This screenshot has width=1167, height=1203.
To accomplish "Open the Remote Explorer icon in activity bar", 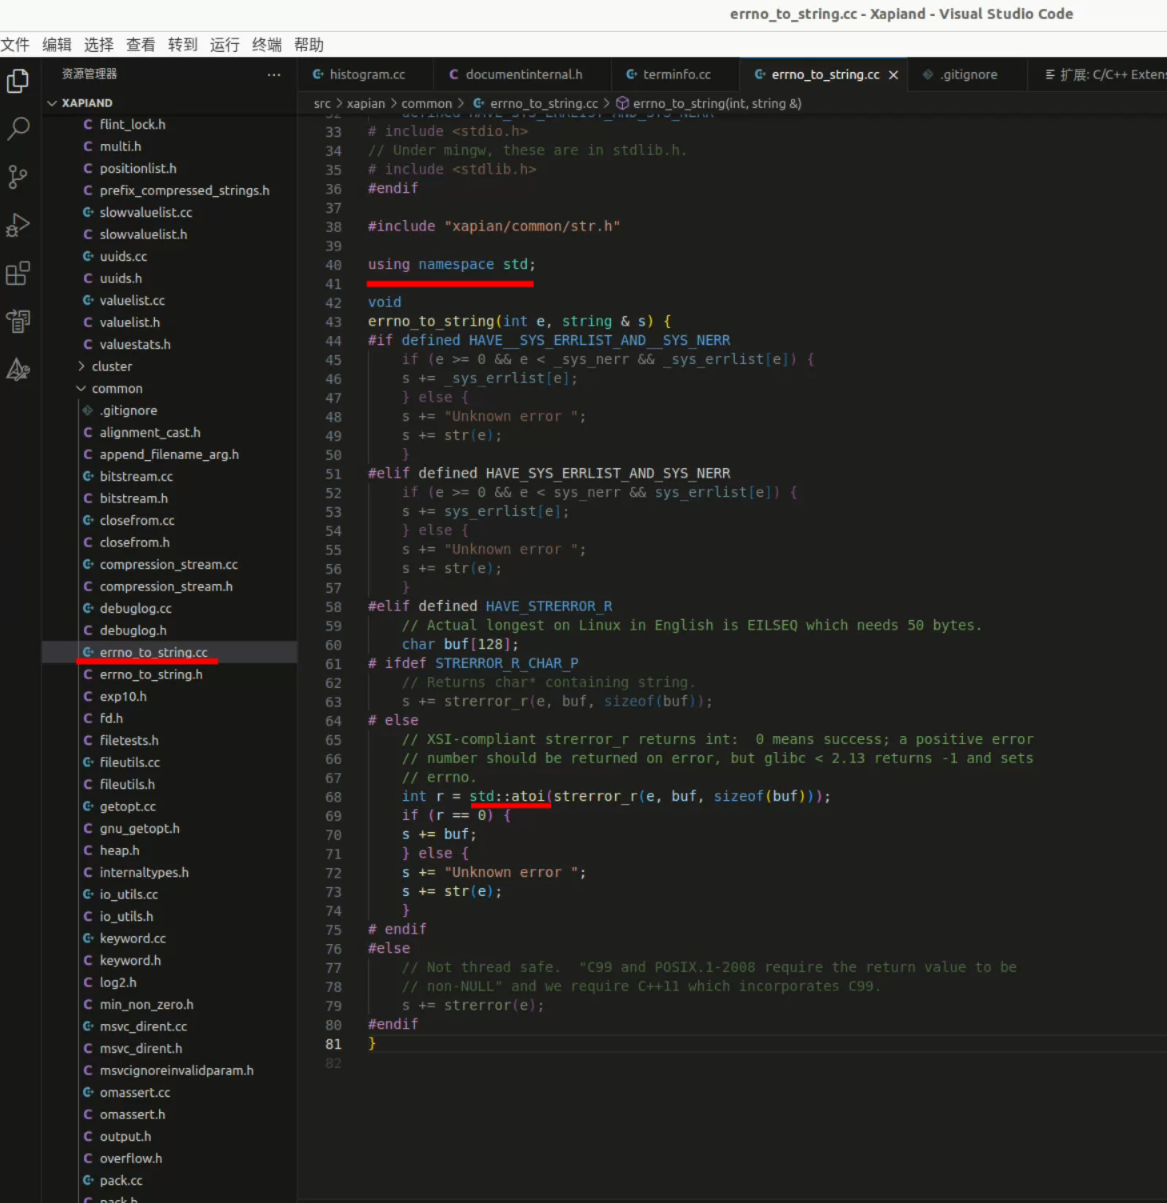I will coord(18,321).
